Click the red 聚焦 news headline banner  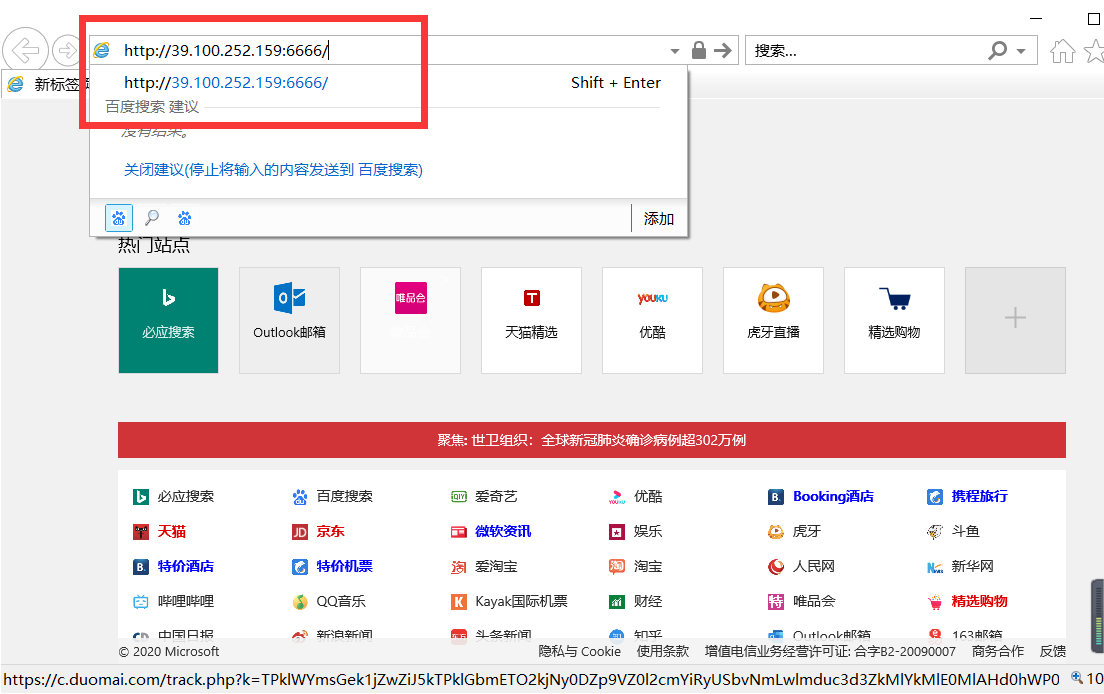click(591, 440)
